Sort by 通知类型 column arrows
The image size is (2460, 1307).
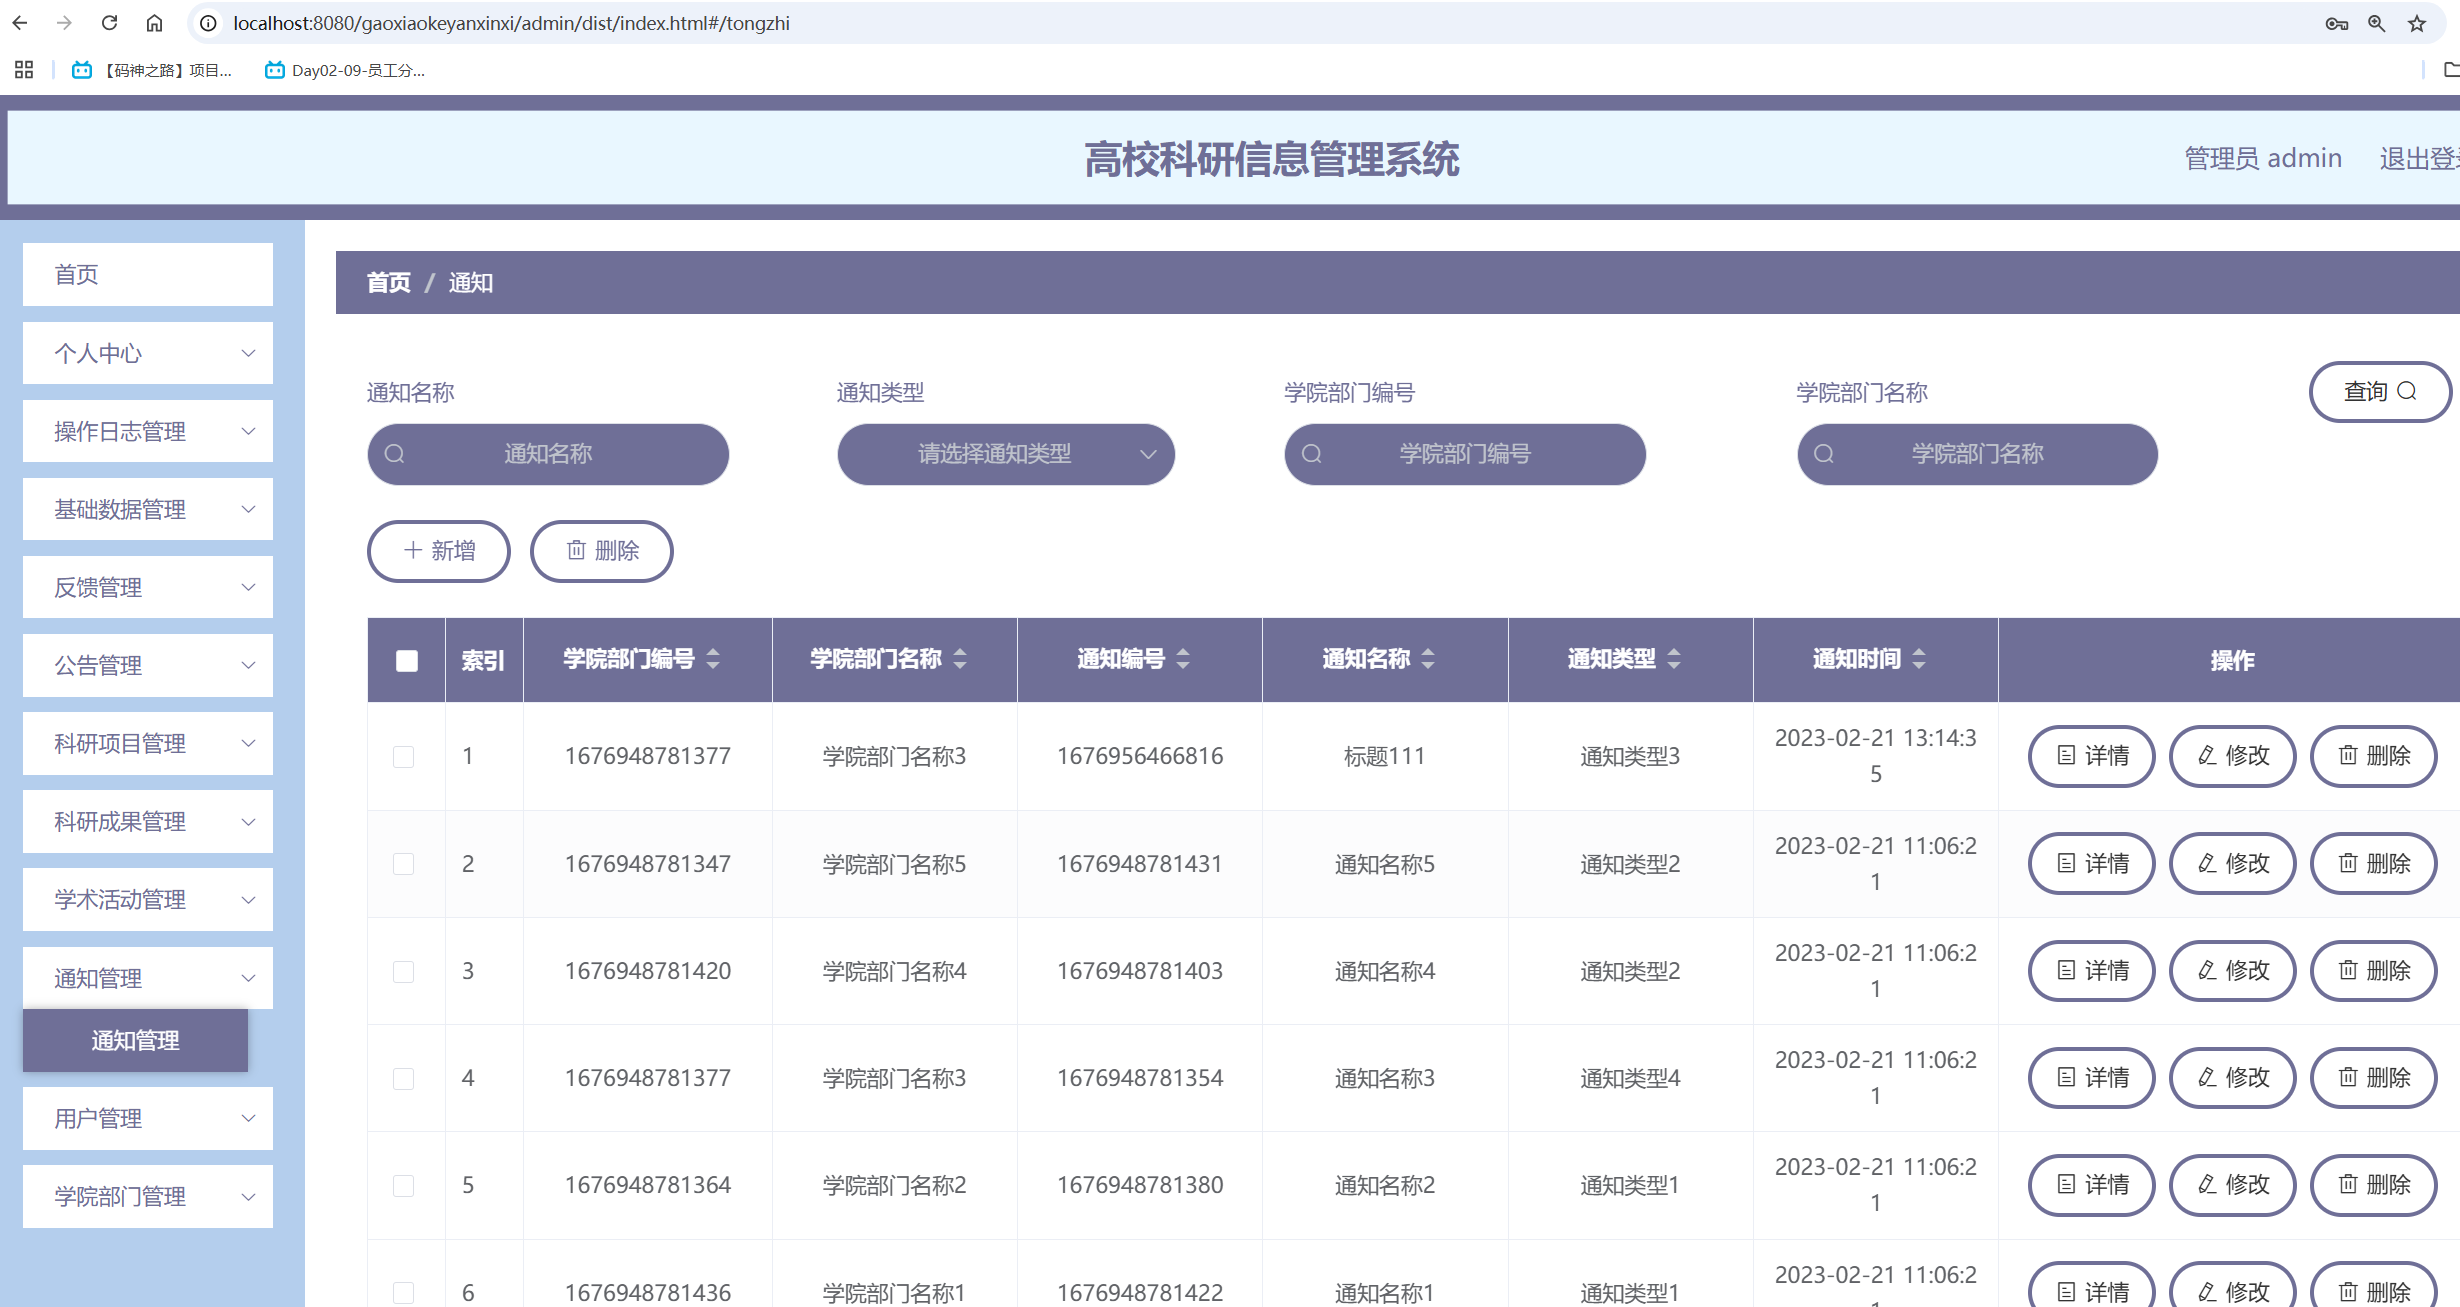coord(1674,659)
